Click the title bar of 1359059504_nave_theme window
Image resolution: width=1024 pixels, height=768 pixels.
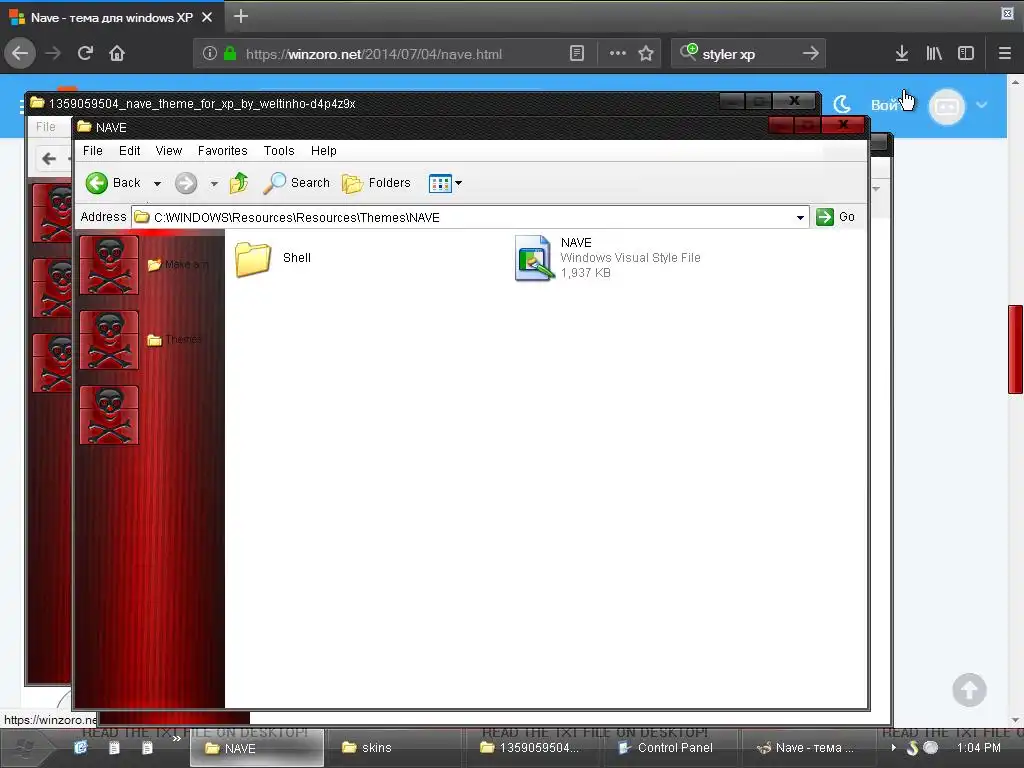(372, 103)
